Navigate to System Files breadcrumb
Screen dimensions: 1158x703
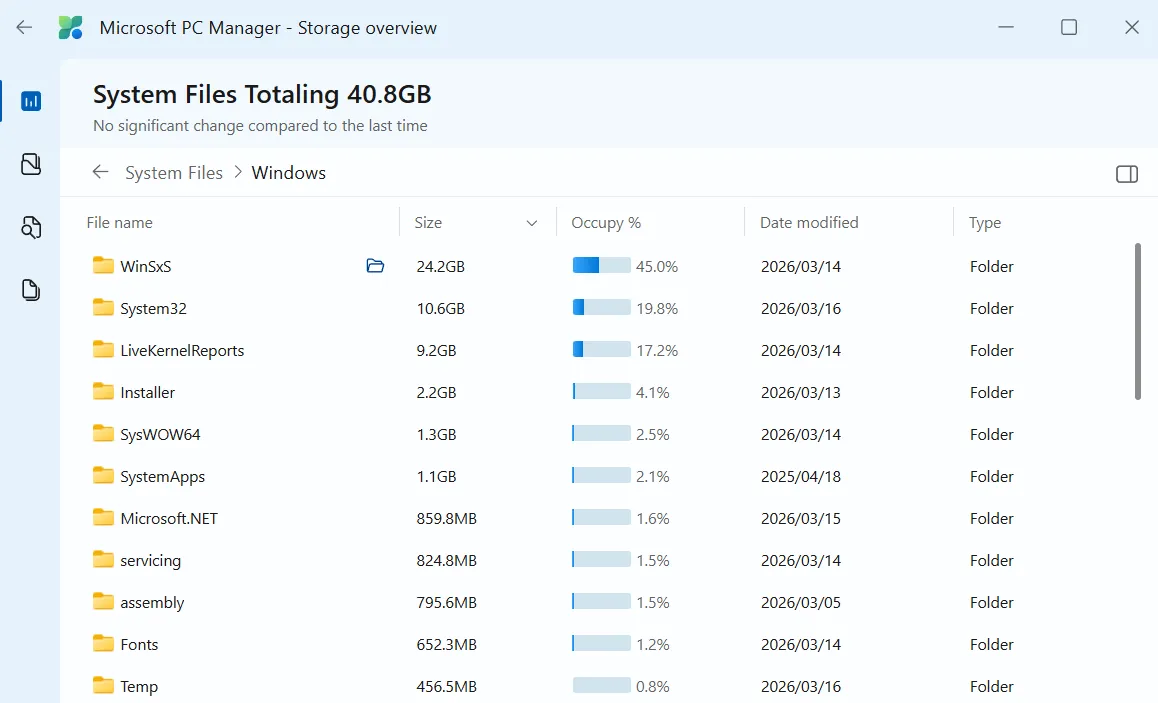pos(174,173)
